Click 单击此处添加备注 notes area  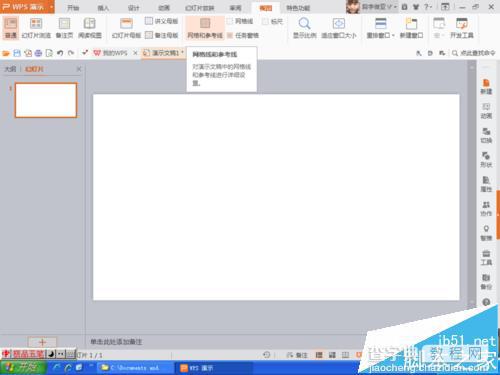click(x=116, y=342)
